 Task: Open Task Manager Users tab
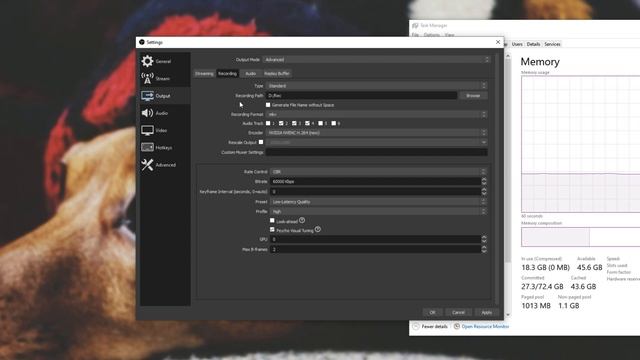tap(517, 44)
